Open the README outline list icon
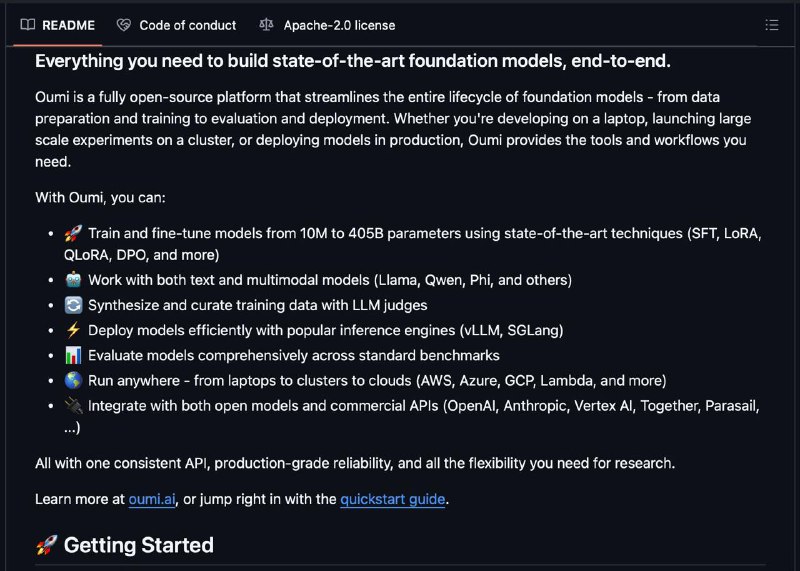 [x=771, y=25]
